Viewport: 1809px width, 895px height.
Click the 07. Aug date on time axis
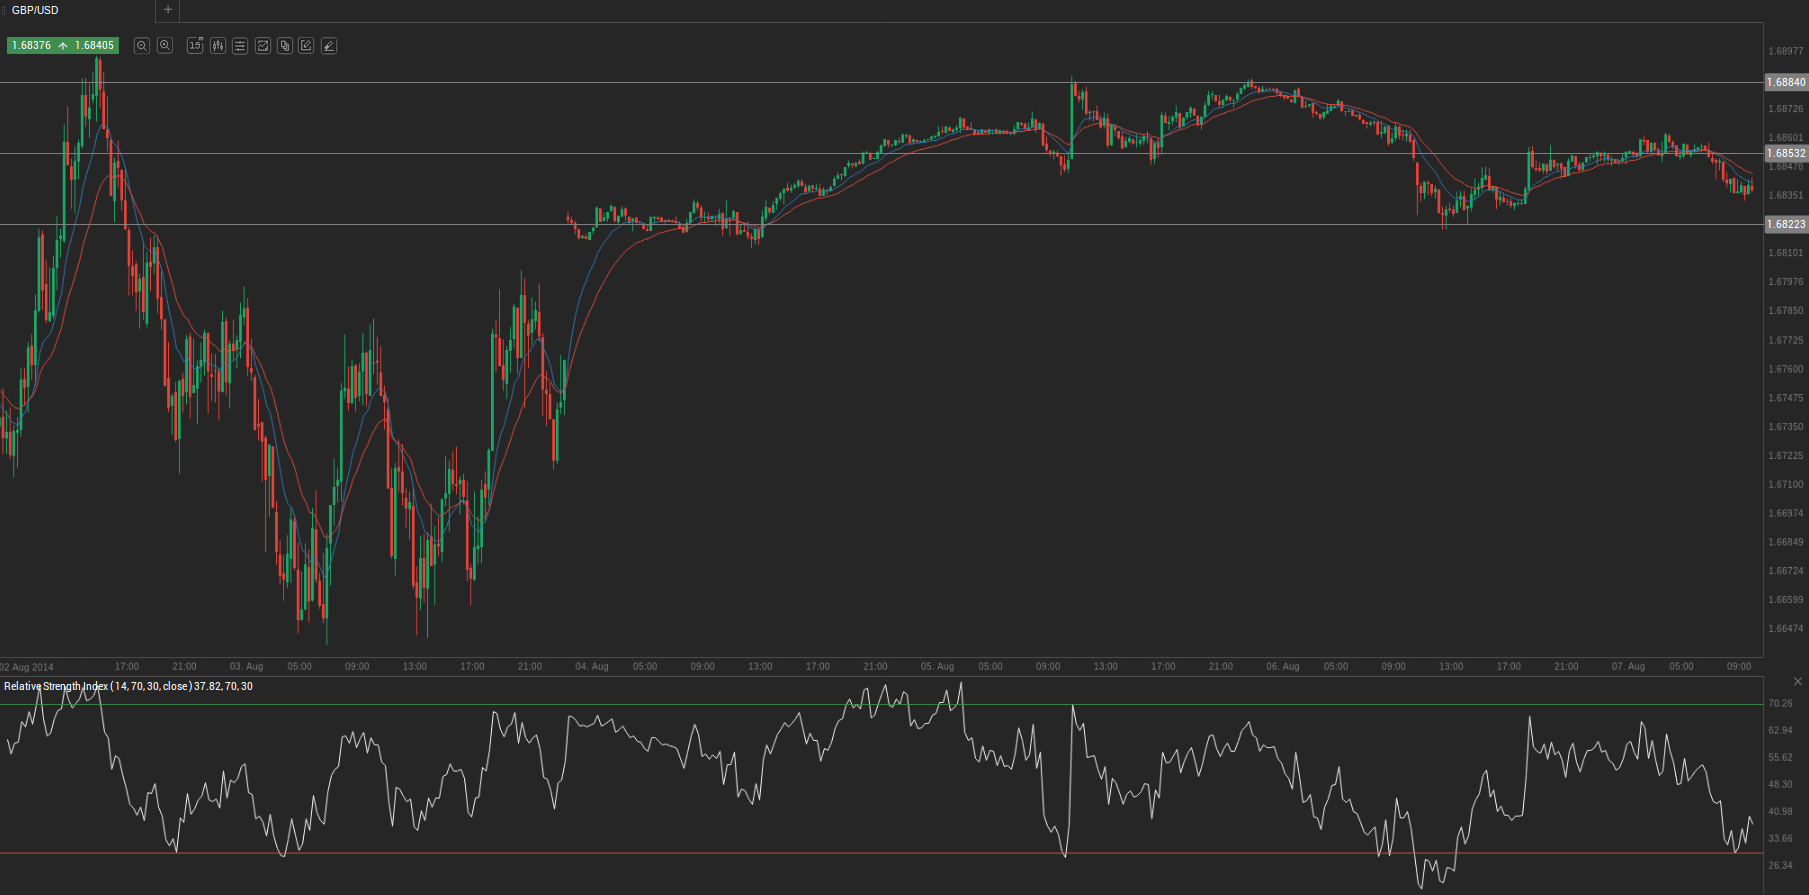click(x=1628, y=666)
